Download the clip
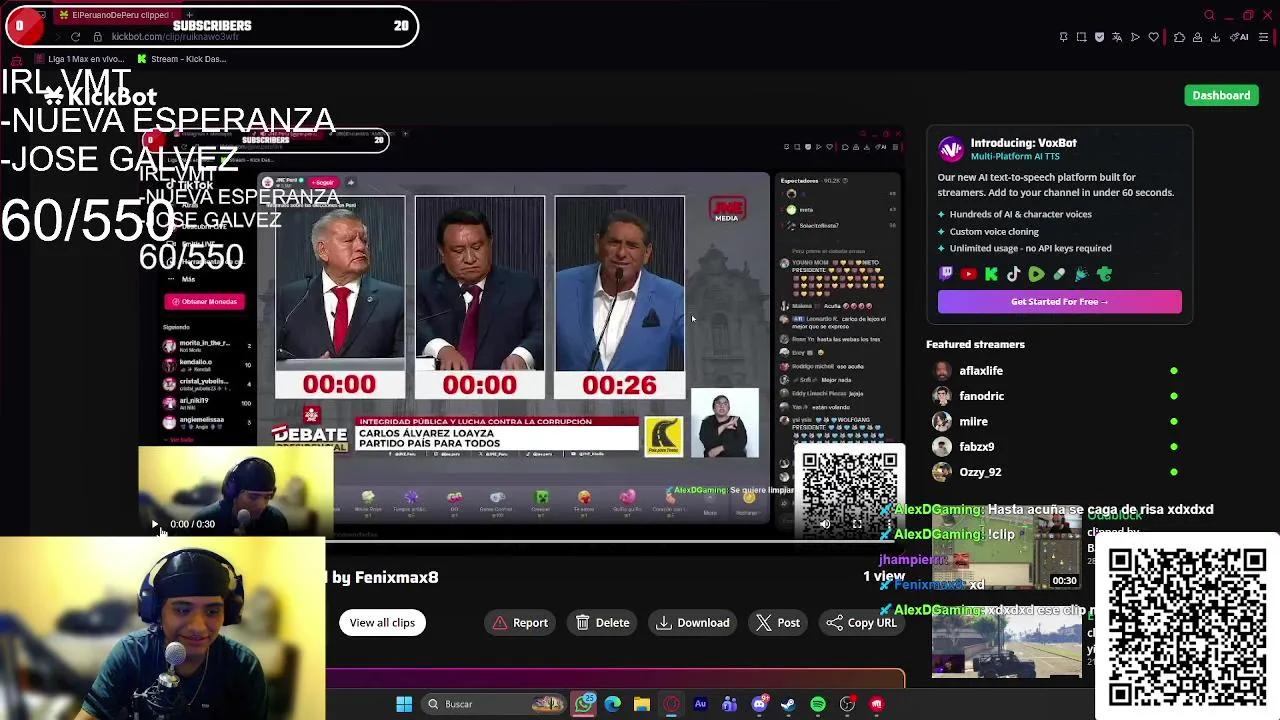The width and height of the screenshot is (1280, 720). [693, 622]
